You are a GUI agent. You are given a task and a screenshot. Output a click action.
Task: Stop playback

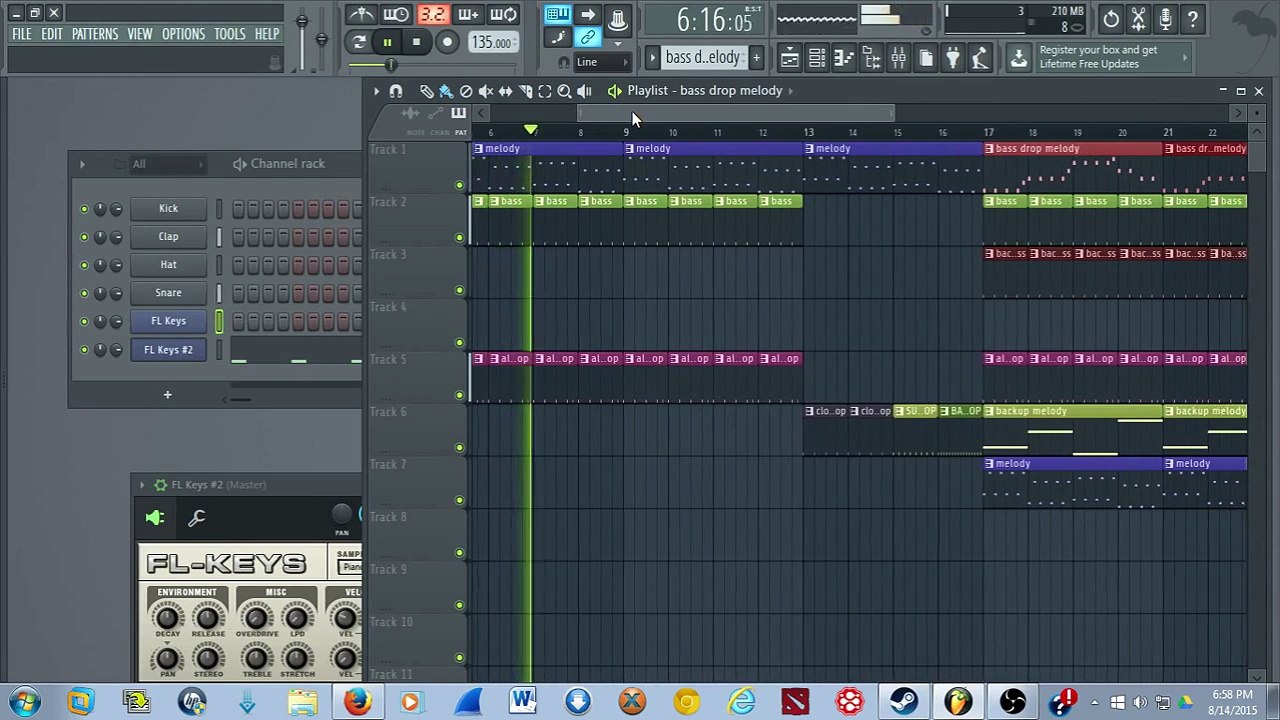(416, 42)
